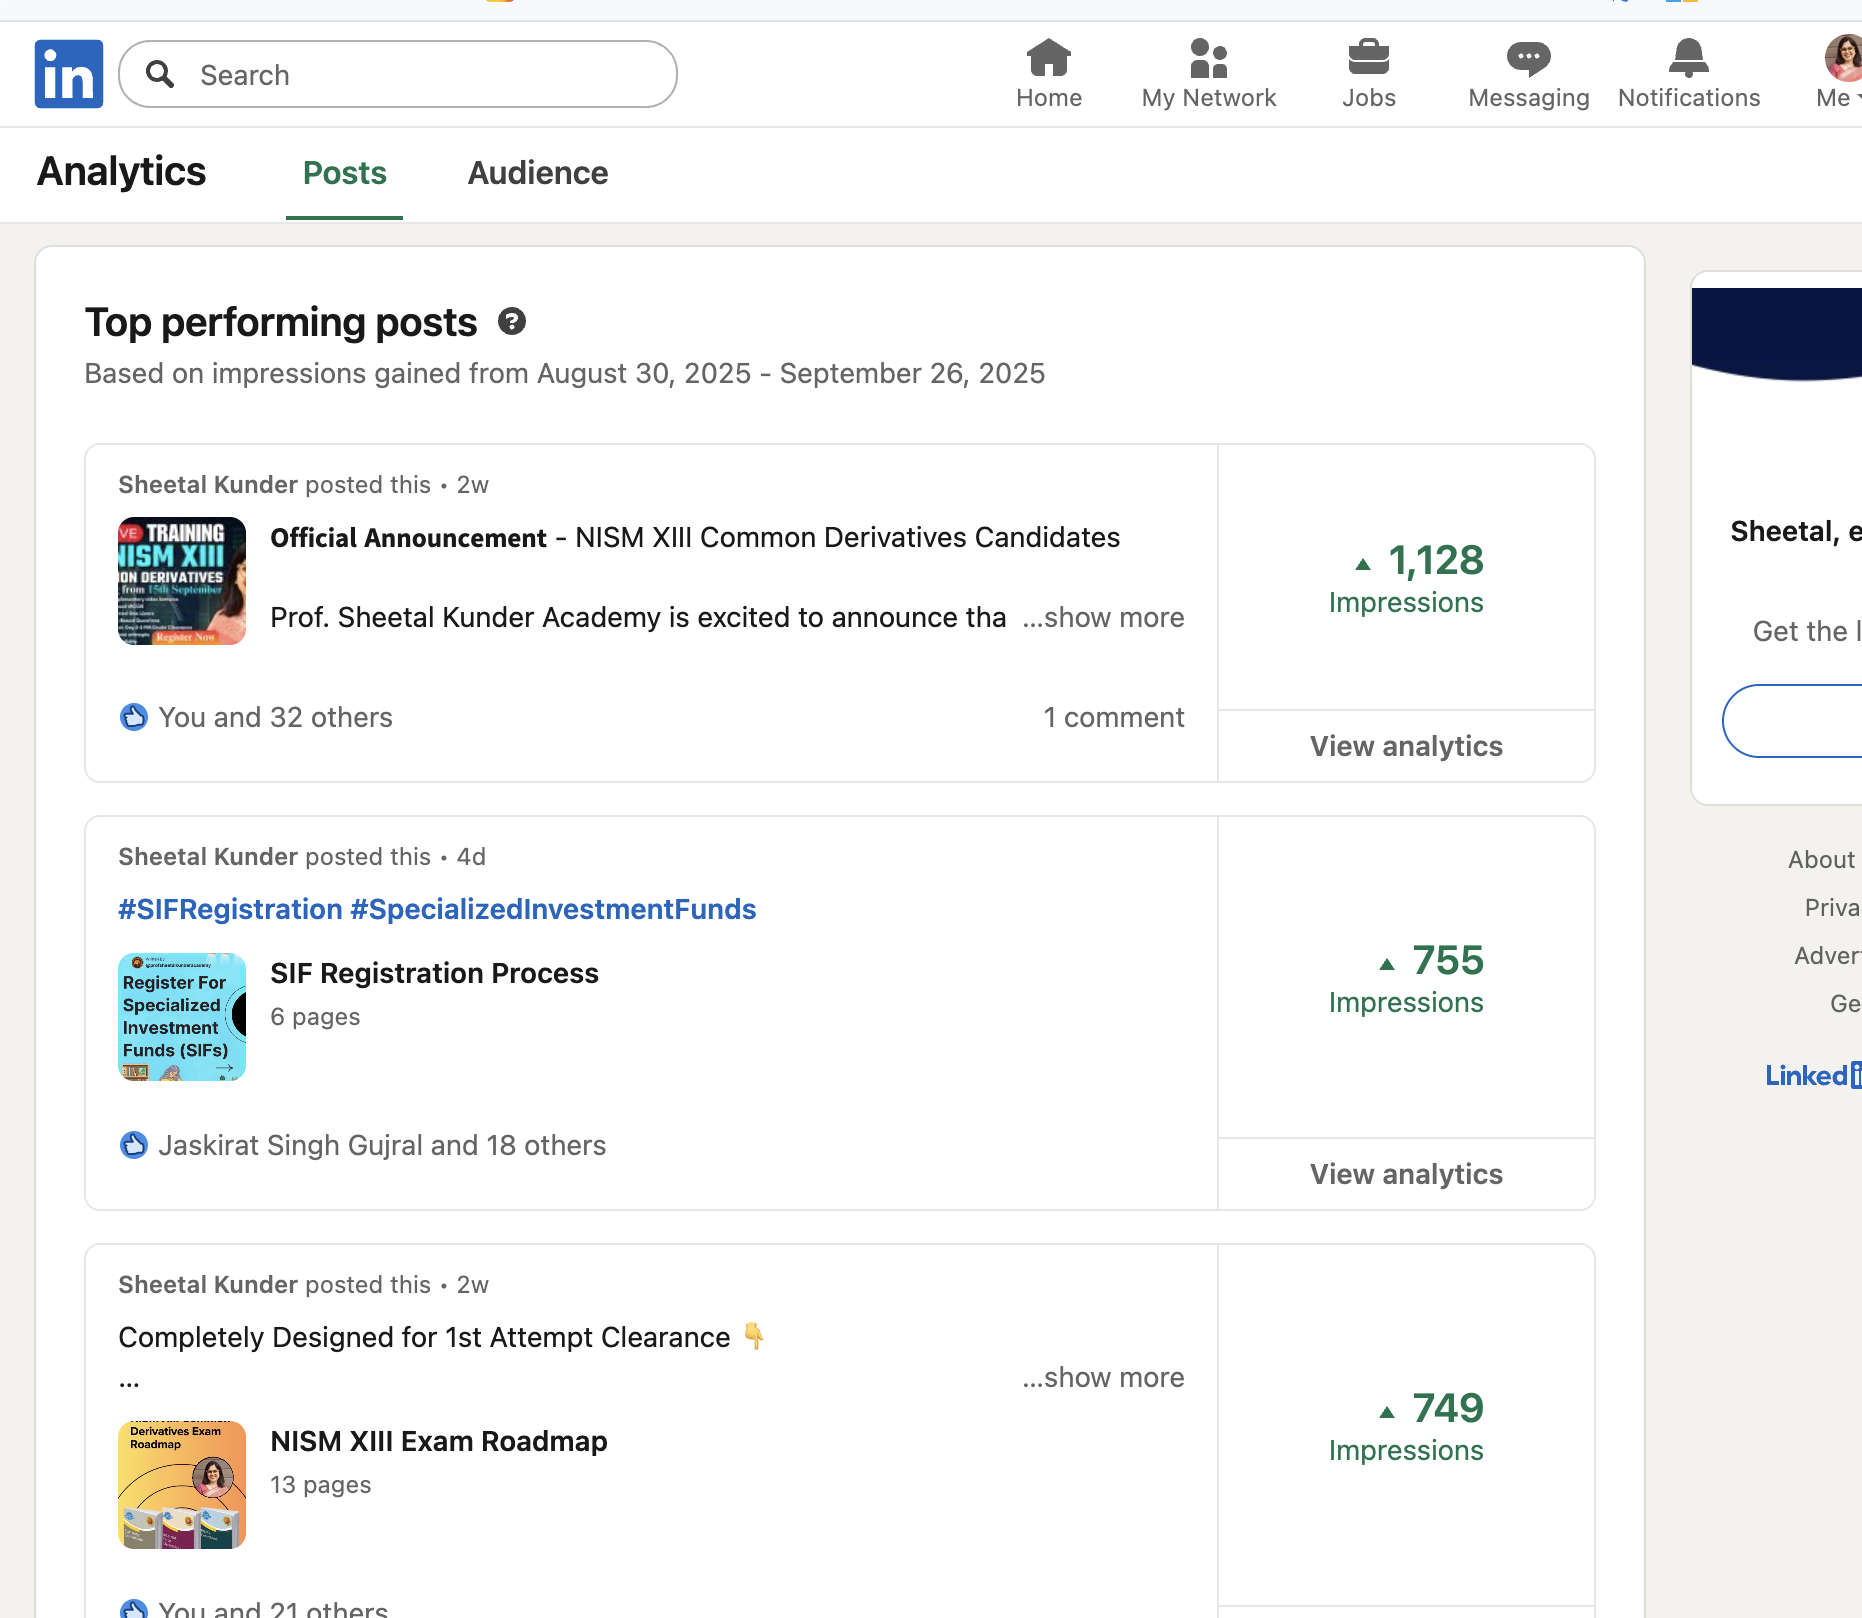
Task: Go to Home in navigation bar
Action: pyautogui.click(x=1049, y=74)
